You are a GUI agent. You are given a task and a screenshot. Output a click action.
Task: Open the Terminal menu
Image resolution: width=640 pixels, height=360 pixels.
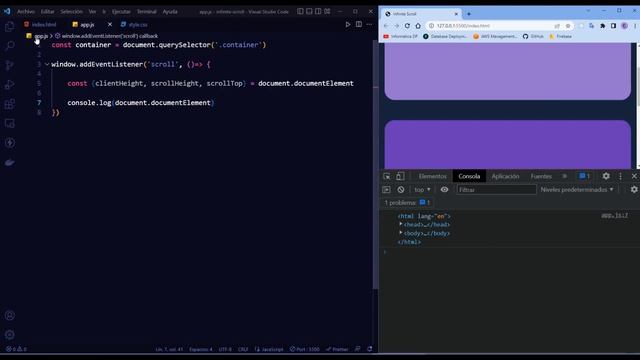pyautogui.click(x=146, y=11)
